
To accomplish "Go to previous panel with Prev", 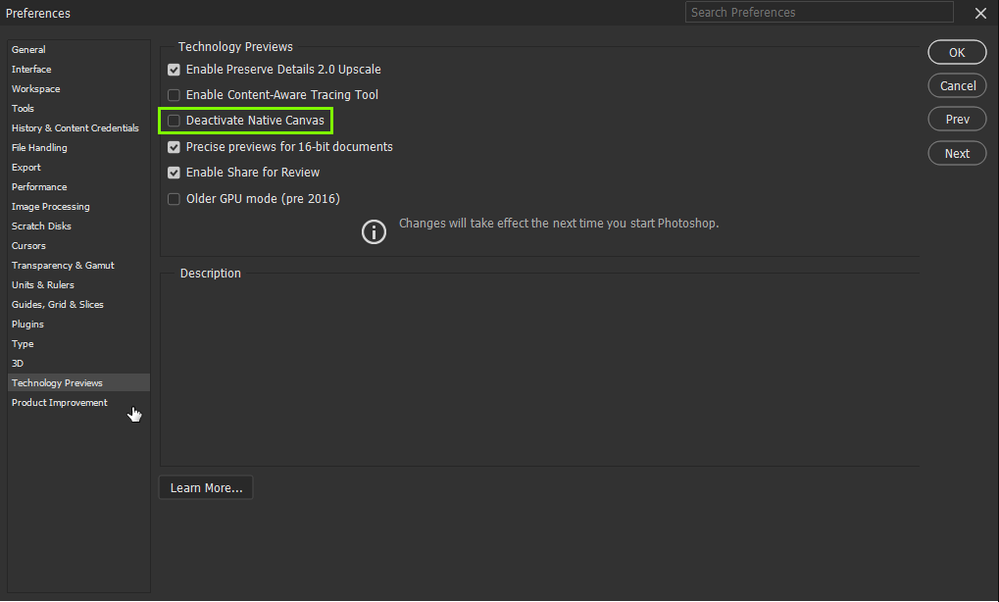I will tap(957, 120).
